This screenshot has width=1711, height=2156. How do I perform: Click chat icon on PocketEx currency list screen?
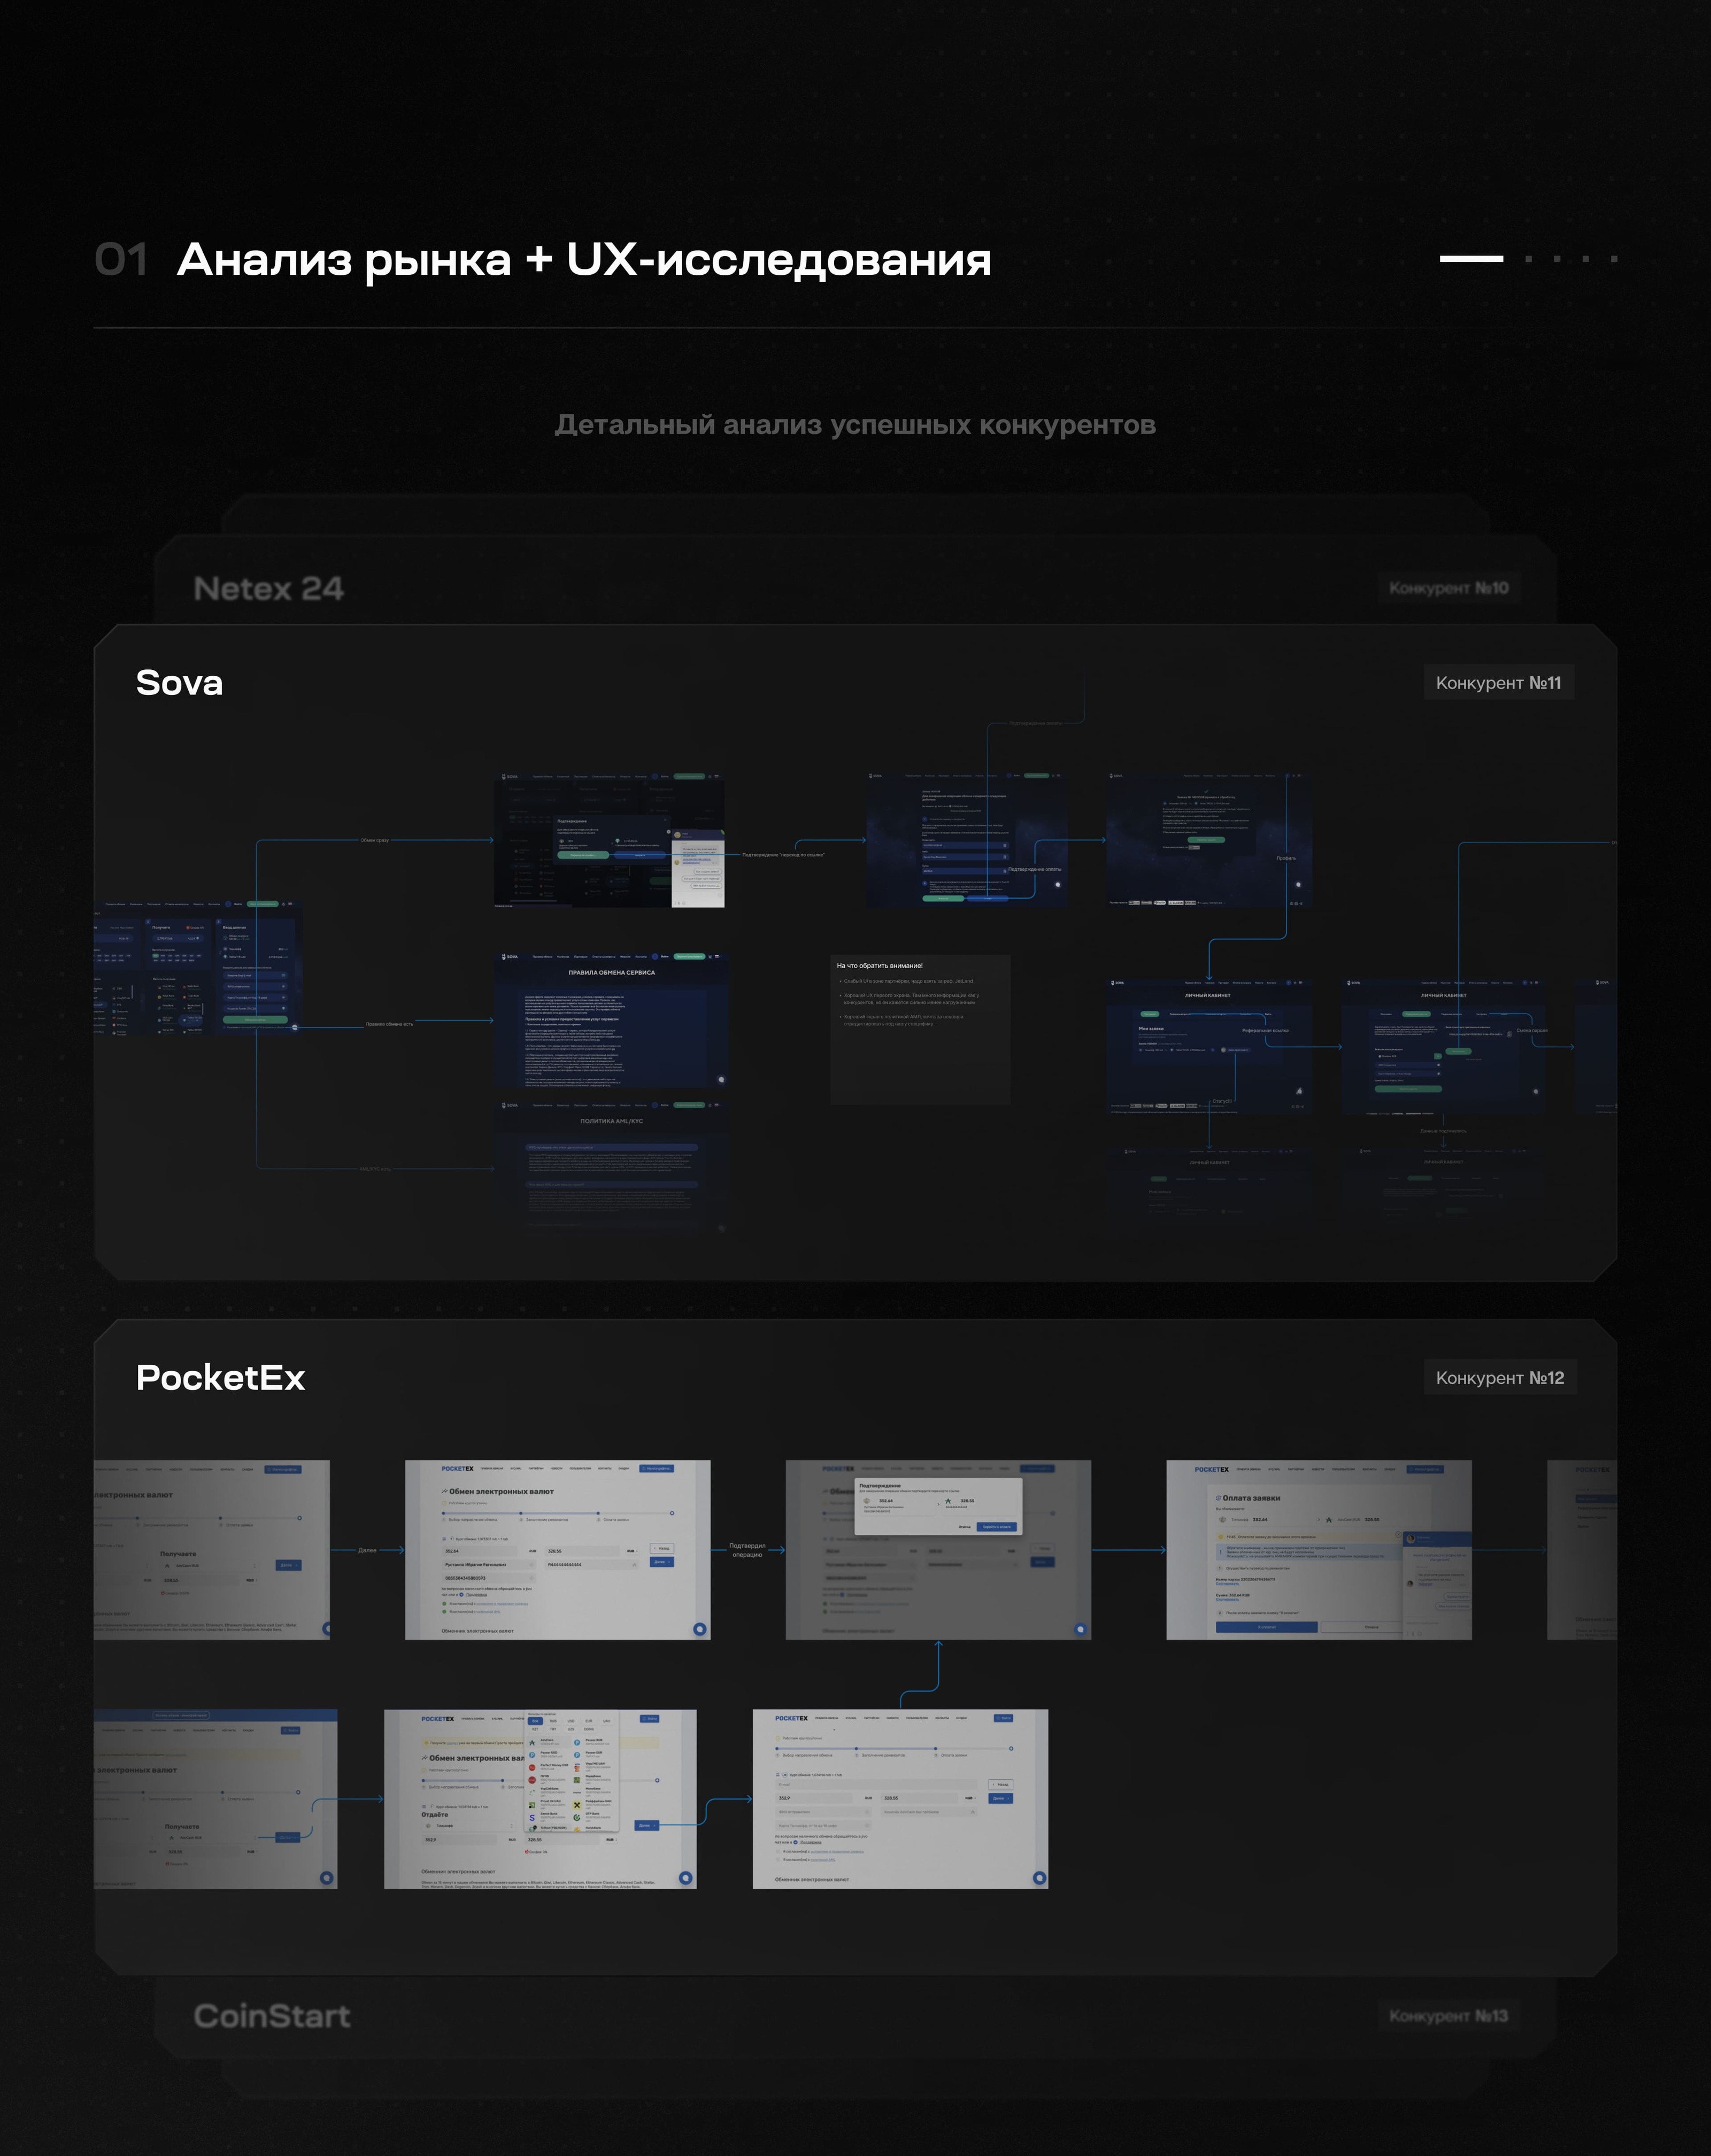click(685, 1877)
